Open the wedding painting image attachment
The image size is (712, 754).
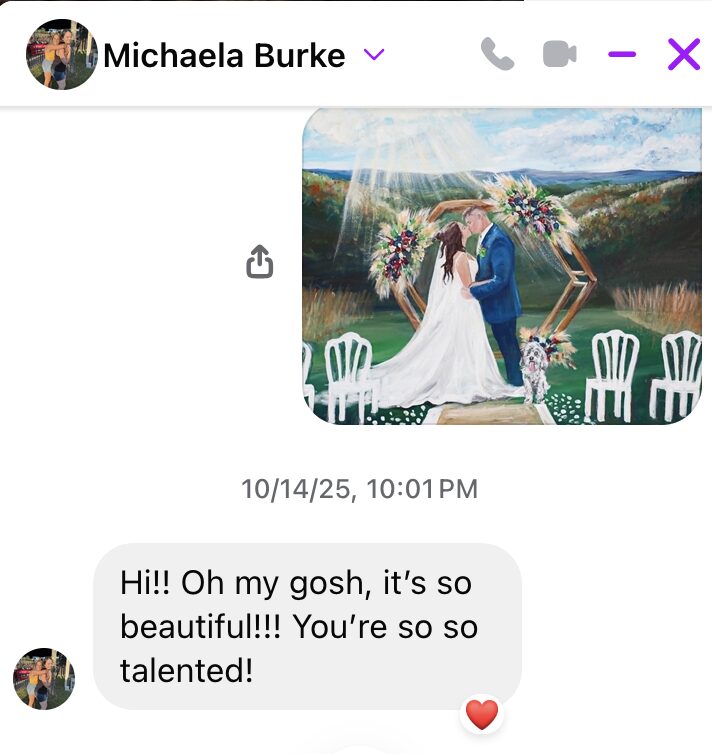502,266
